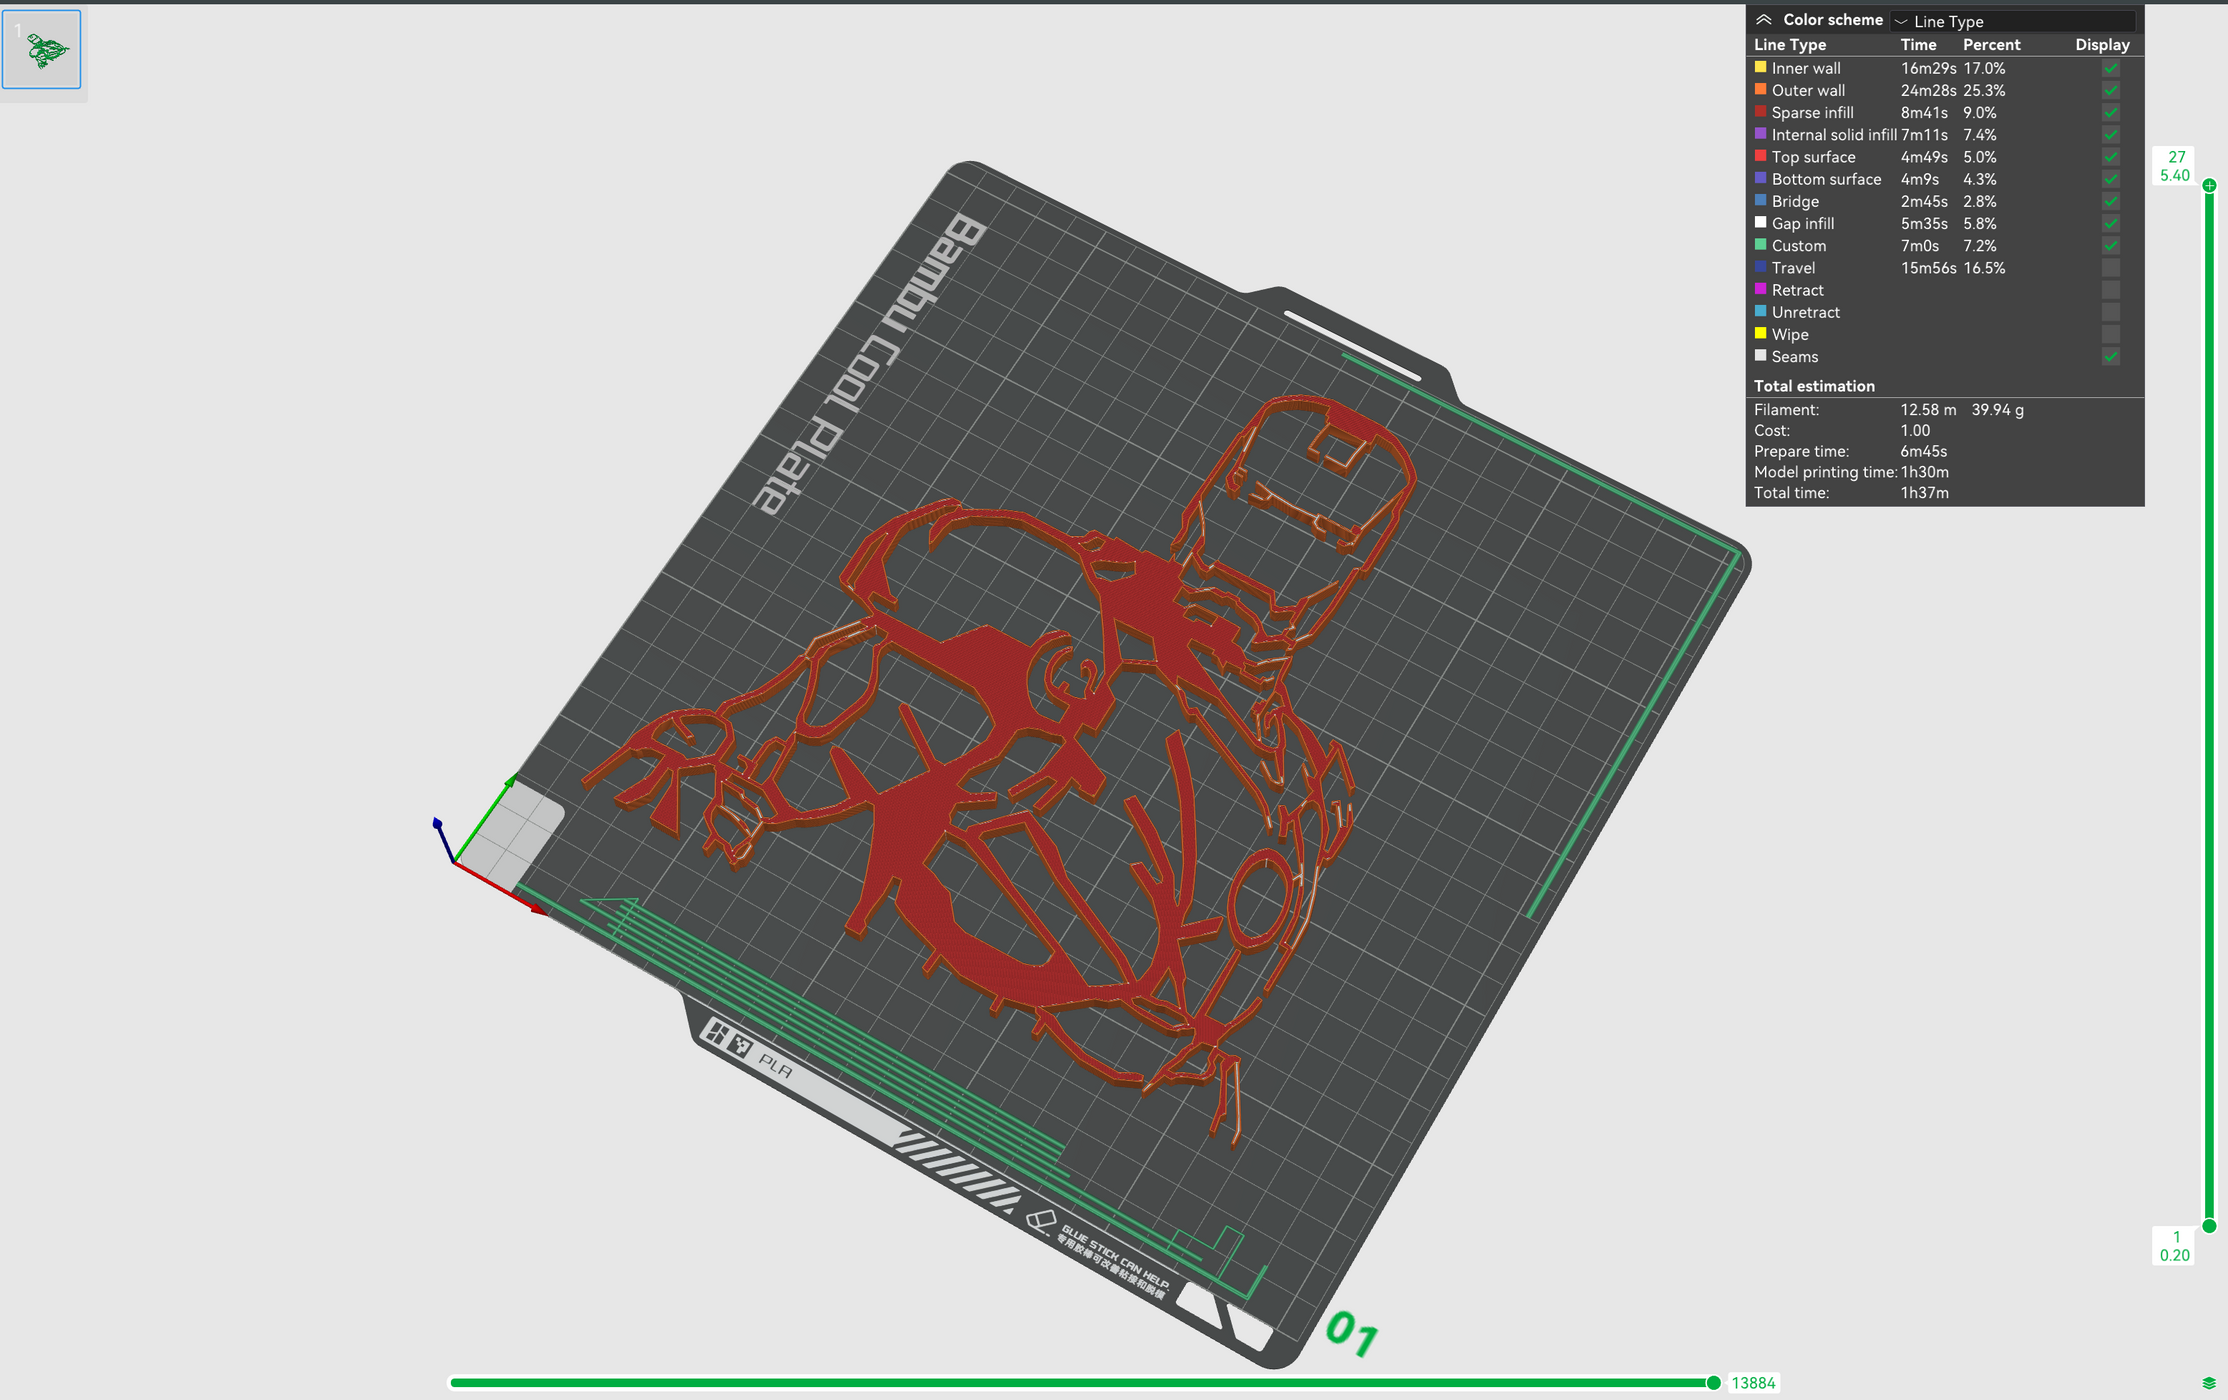
Task: Click the orange Outer wall color swatch
Action: [x=1760, y=90]
